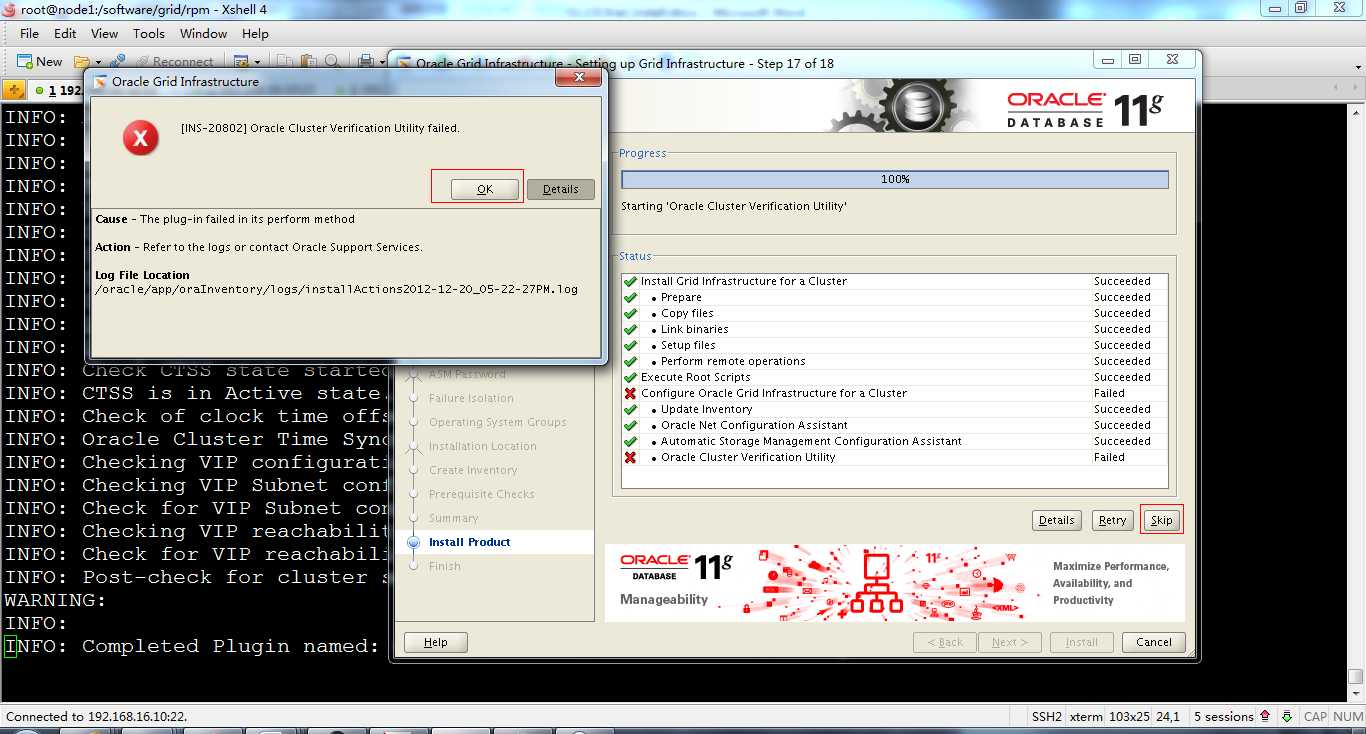
Task: Click the Link binaries status row
Action: coord(894,329)
